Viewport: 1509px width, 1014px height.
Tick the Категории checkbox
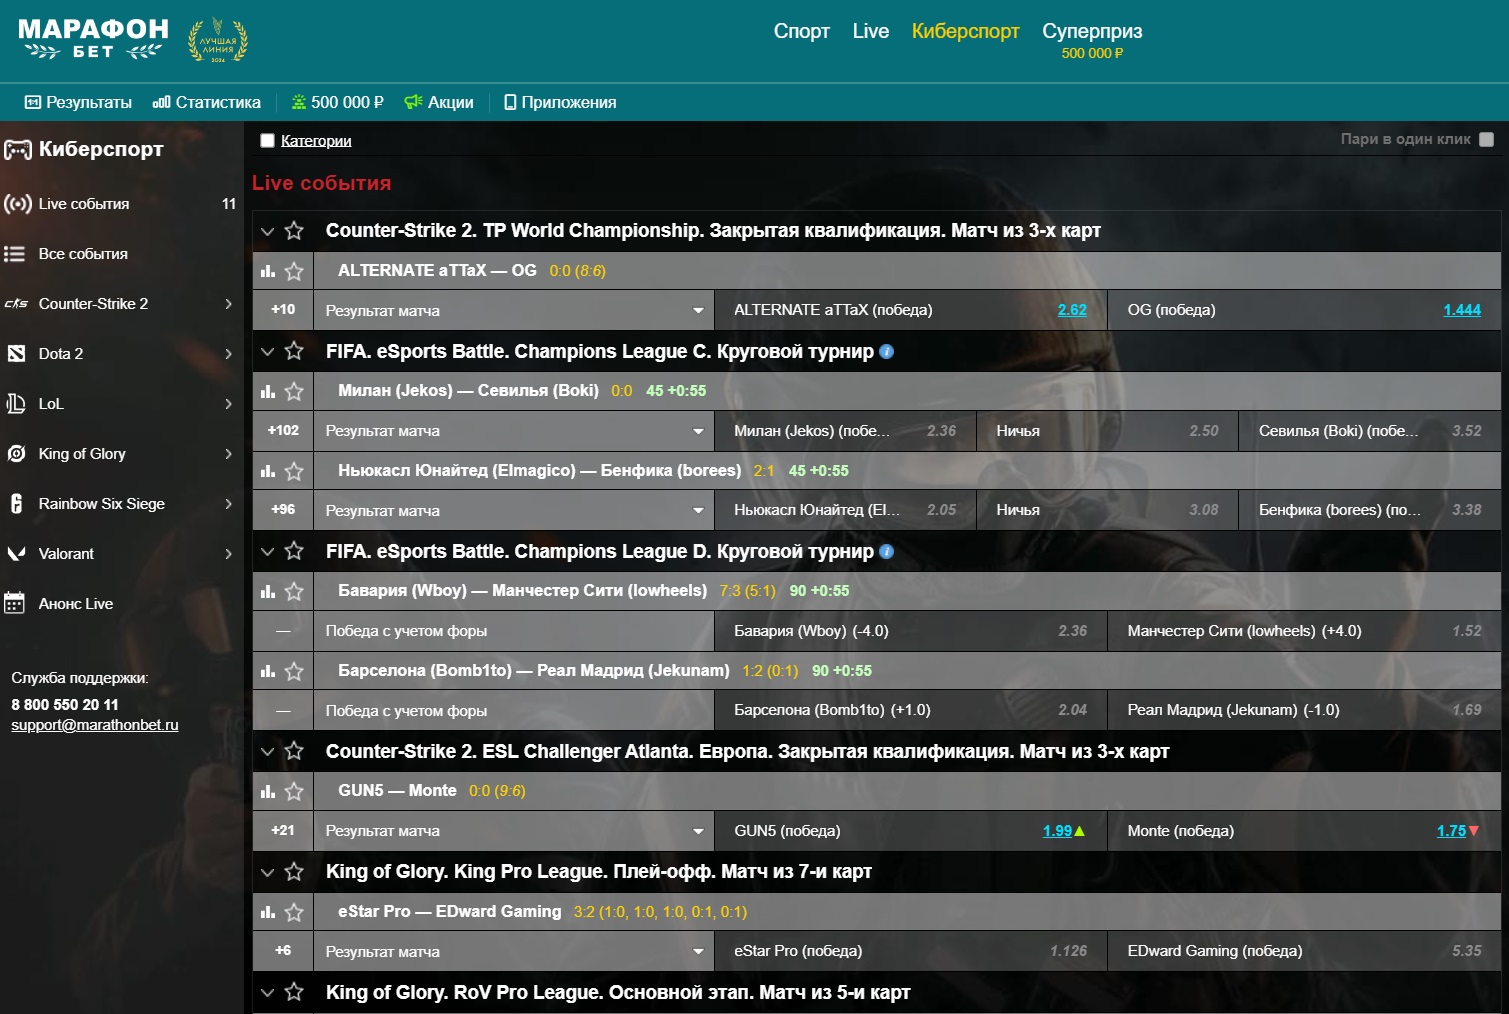pos(267,141)
